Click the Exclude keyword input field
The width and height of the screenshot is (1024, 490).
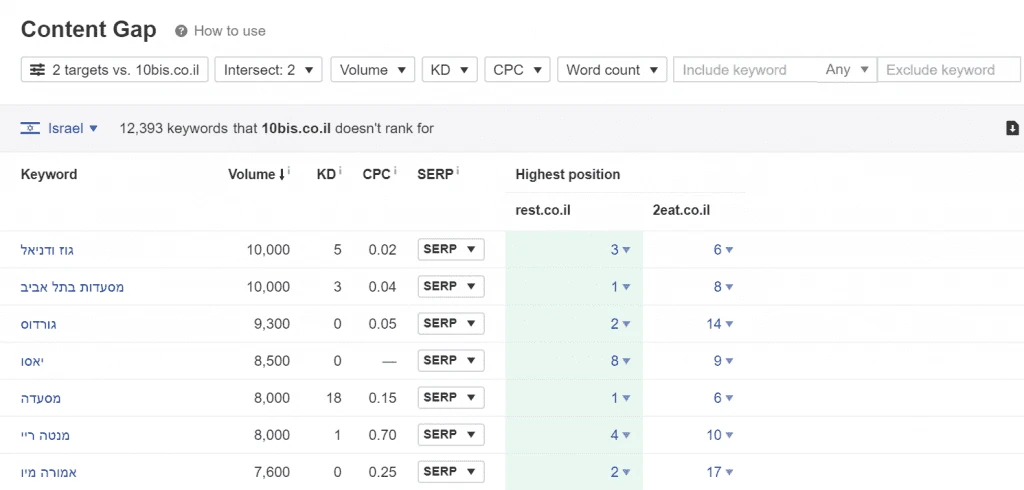click(x=949, y=70)
